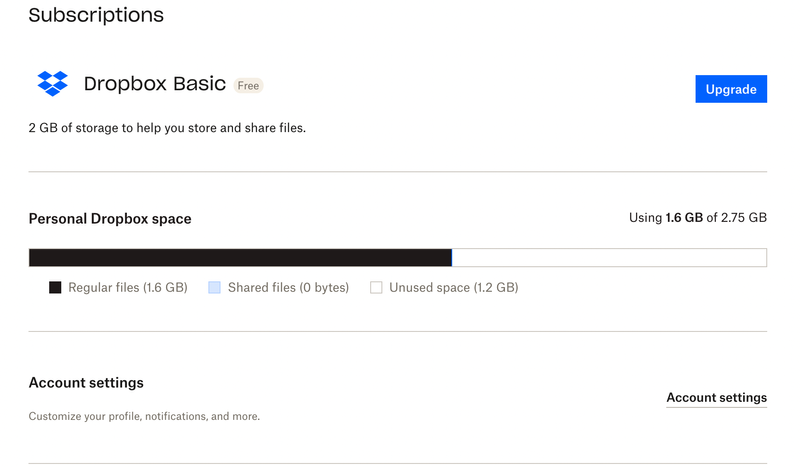
Task: Click the Dropbox Basic plan title
Action: coord(154,84)
